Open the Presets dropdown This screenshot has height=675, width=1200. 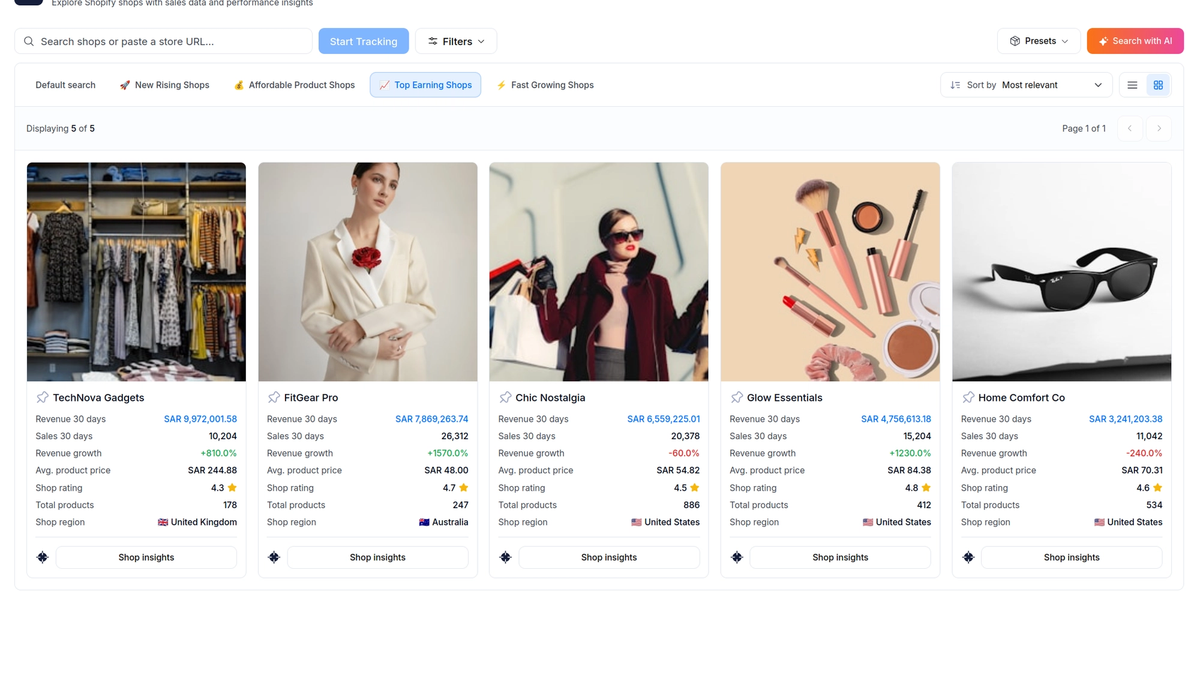pyautogui.click(x=1039, y=41)
